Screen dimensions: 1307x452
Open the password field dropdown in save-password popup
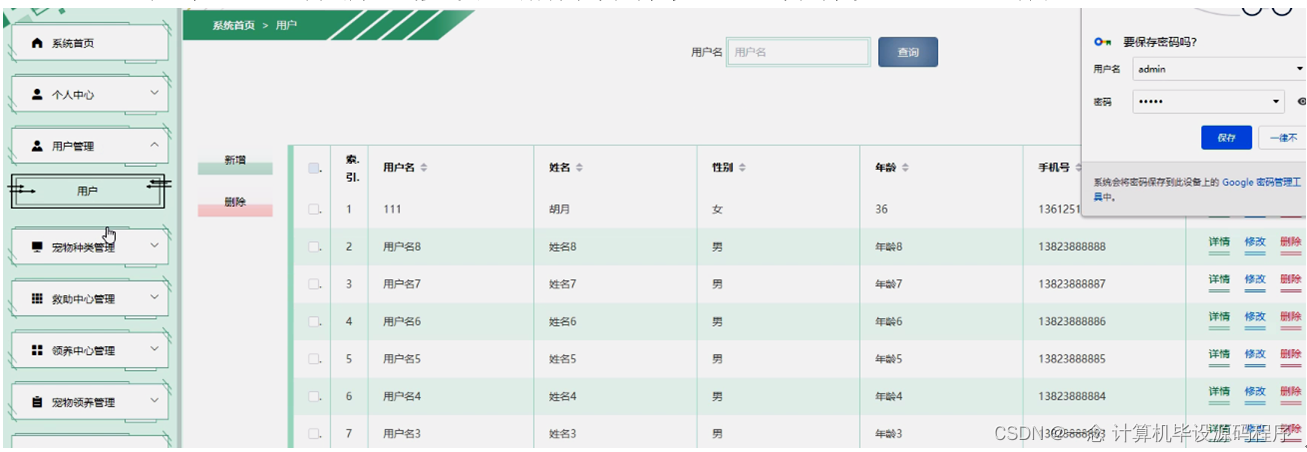tap(1277, 102)
